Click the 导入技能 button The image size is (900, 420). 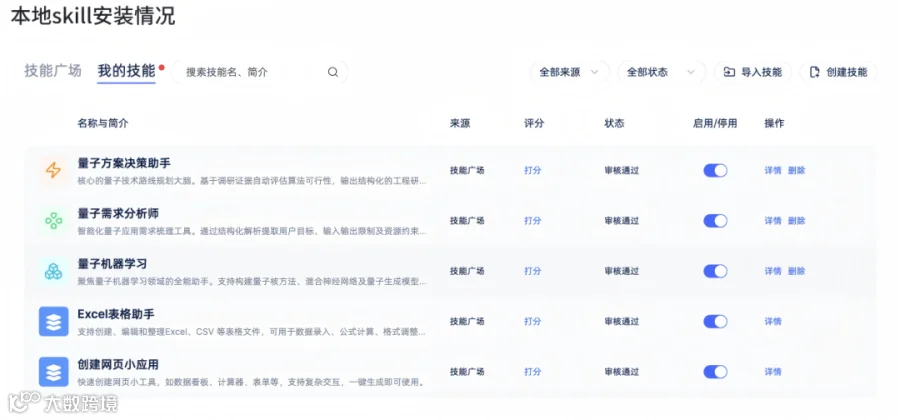(752, 72)
